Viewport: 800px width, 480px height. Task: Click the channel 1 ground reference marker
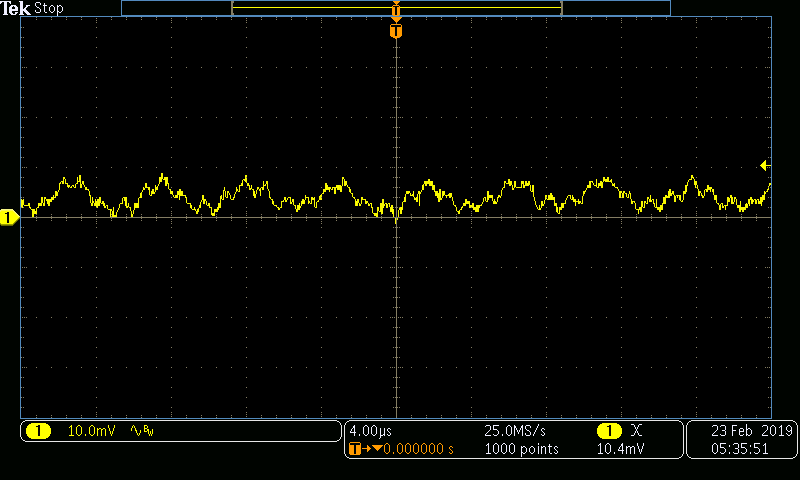click(x=9, y=218)
